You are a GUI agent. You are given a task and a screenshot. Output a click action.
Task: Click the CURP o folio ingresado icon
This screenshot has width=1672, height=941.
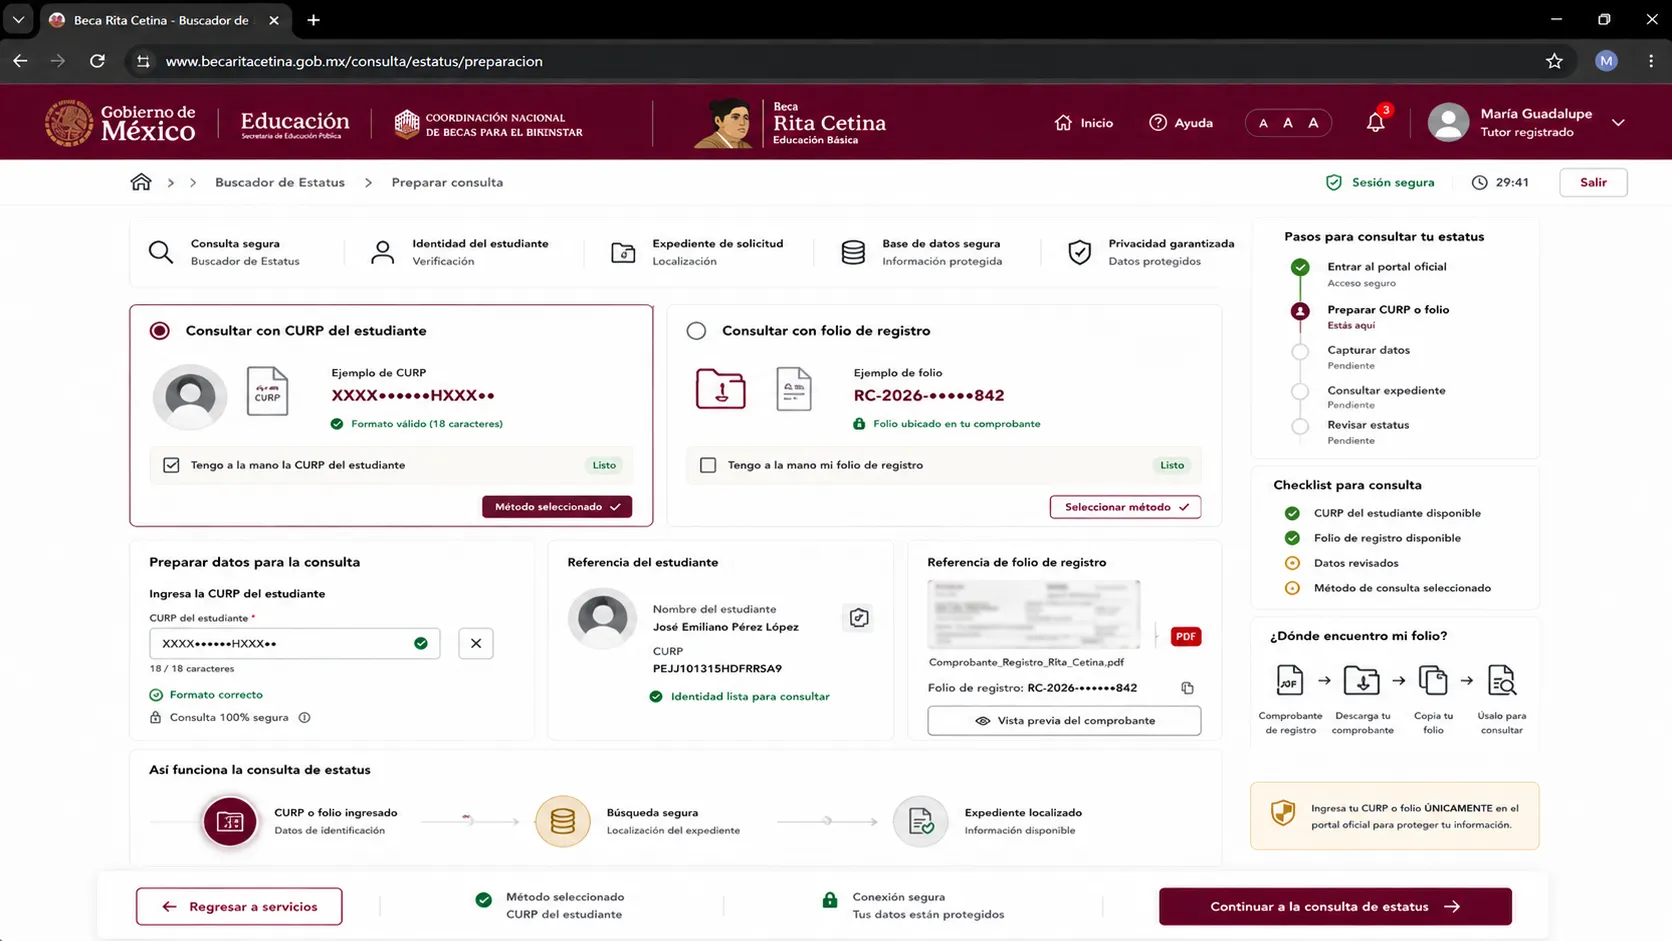(230, 821)
